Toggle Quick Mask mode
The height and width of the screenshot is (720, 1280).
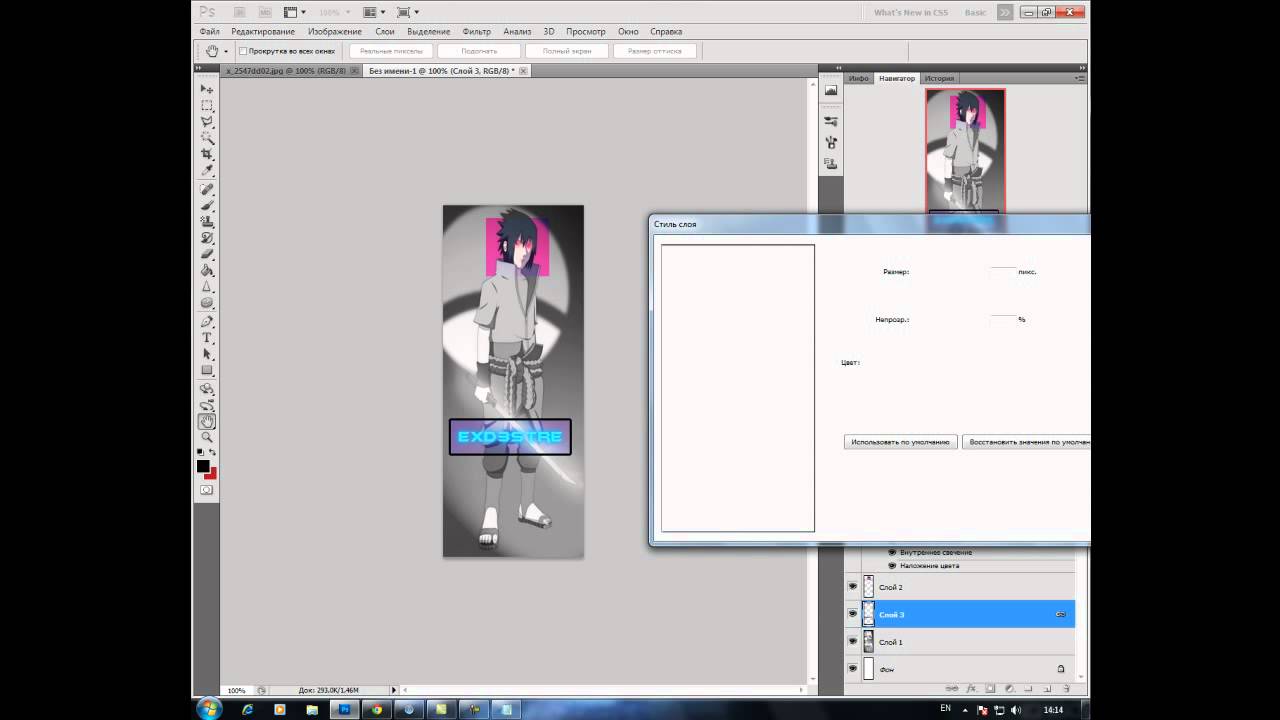[207, 490]
